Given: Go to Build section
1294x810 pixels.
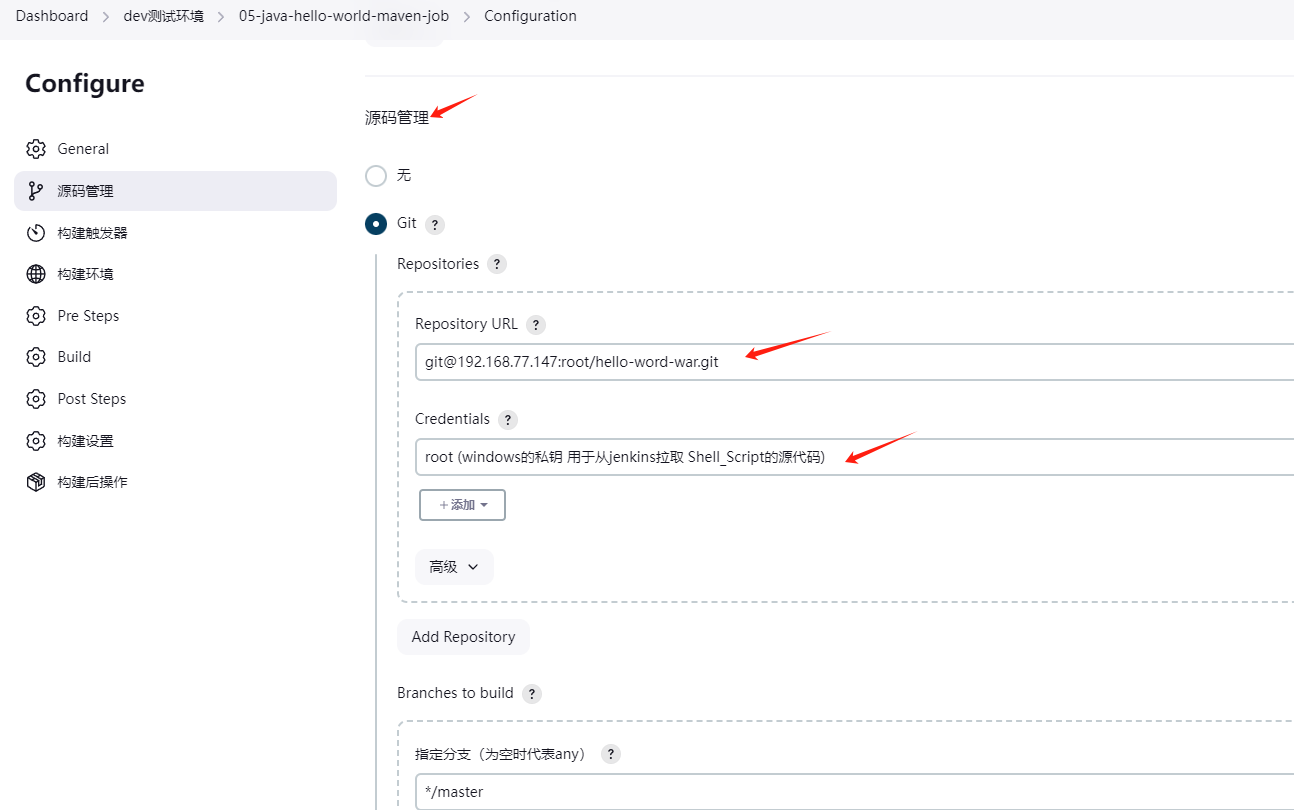Looking at the screenshot, I should (175, 357).
